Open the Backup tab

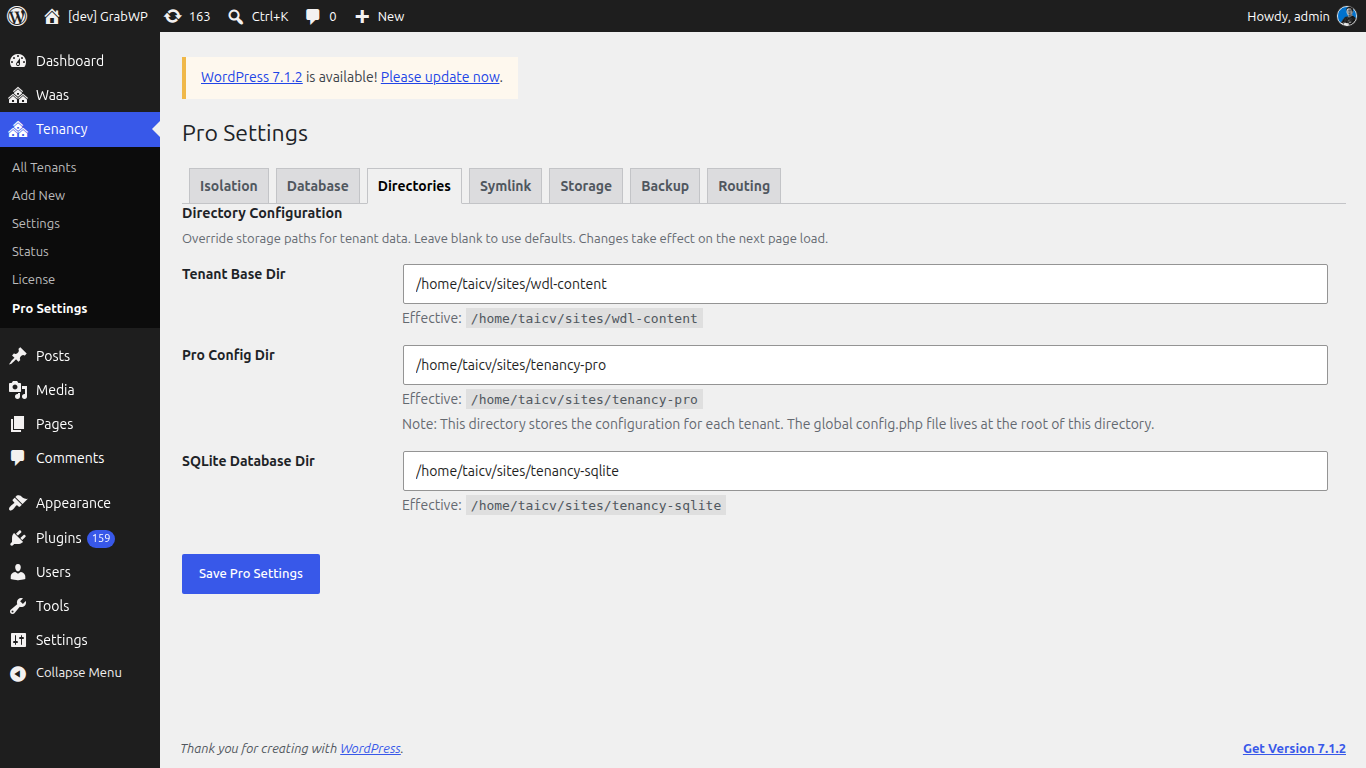tap(665, 186)
